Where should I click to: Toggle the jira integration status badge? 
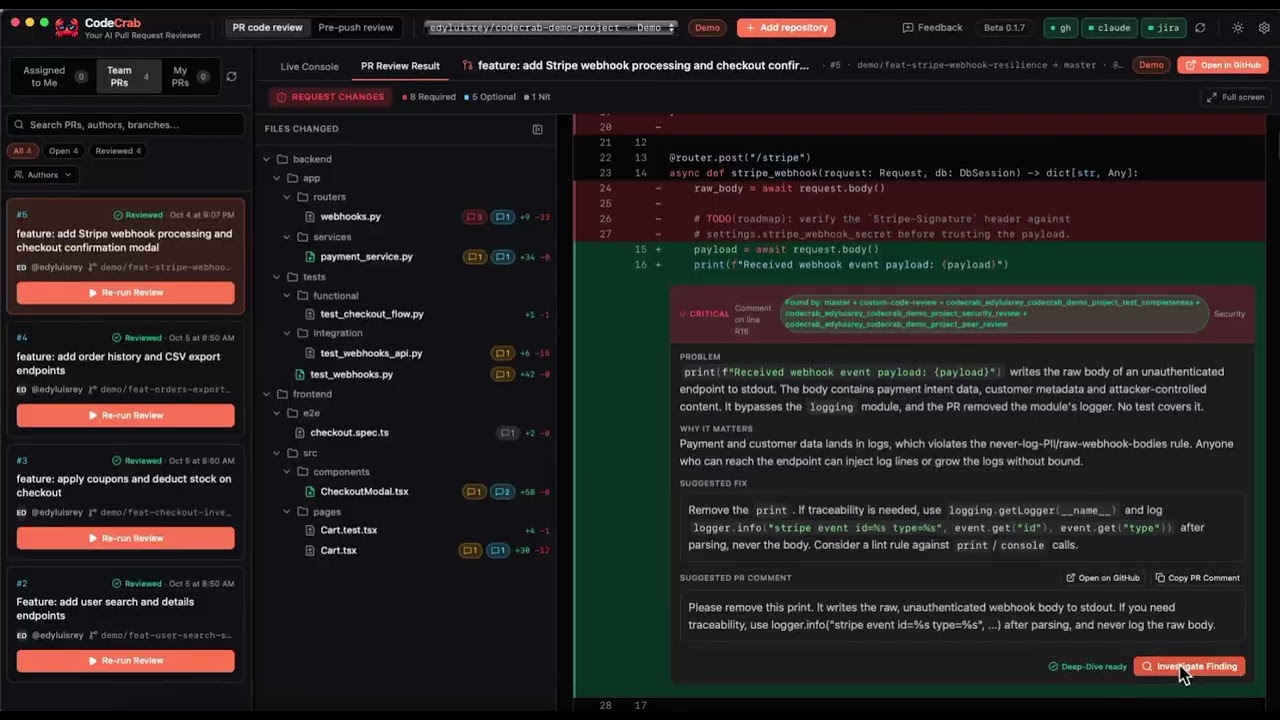pos(1163,28)
